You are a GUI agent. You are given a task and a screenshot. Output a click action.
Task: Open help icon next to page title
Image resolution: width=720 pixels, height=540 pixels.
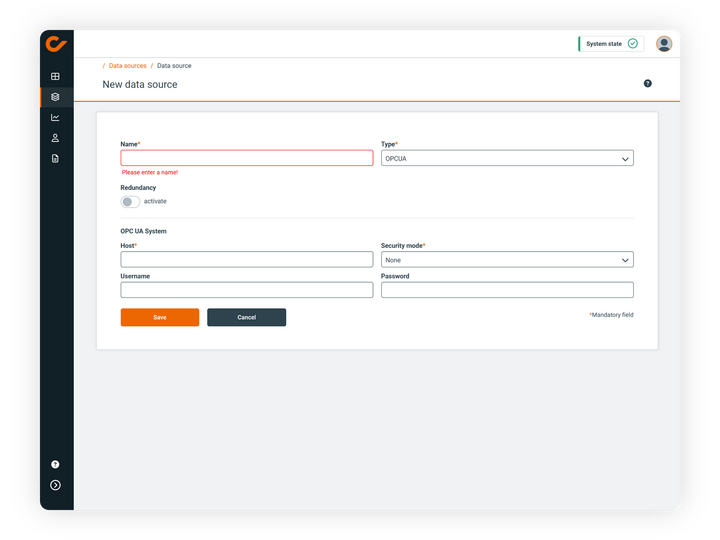tap(647, 84)
